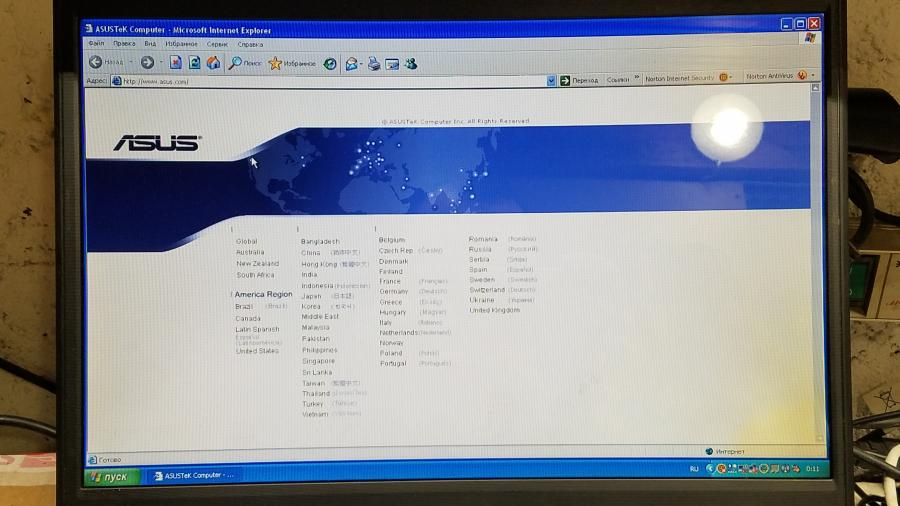Click the Windows flag logo in menu bar corner
Image resolution: width=900 pixels, height=506 pixels.
coord(810,38)
